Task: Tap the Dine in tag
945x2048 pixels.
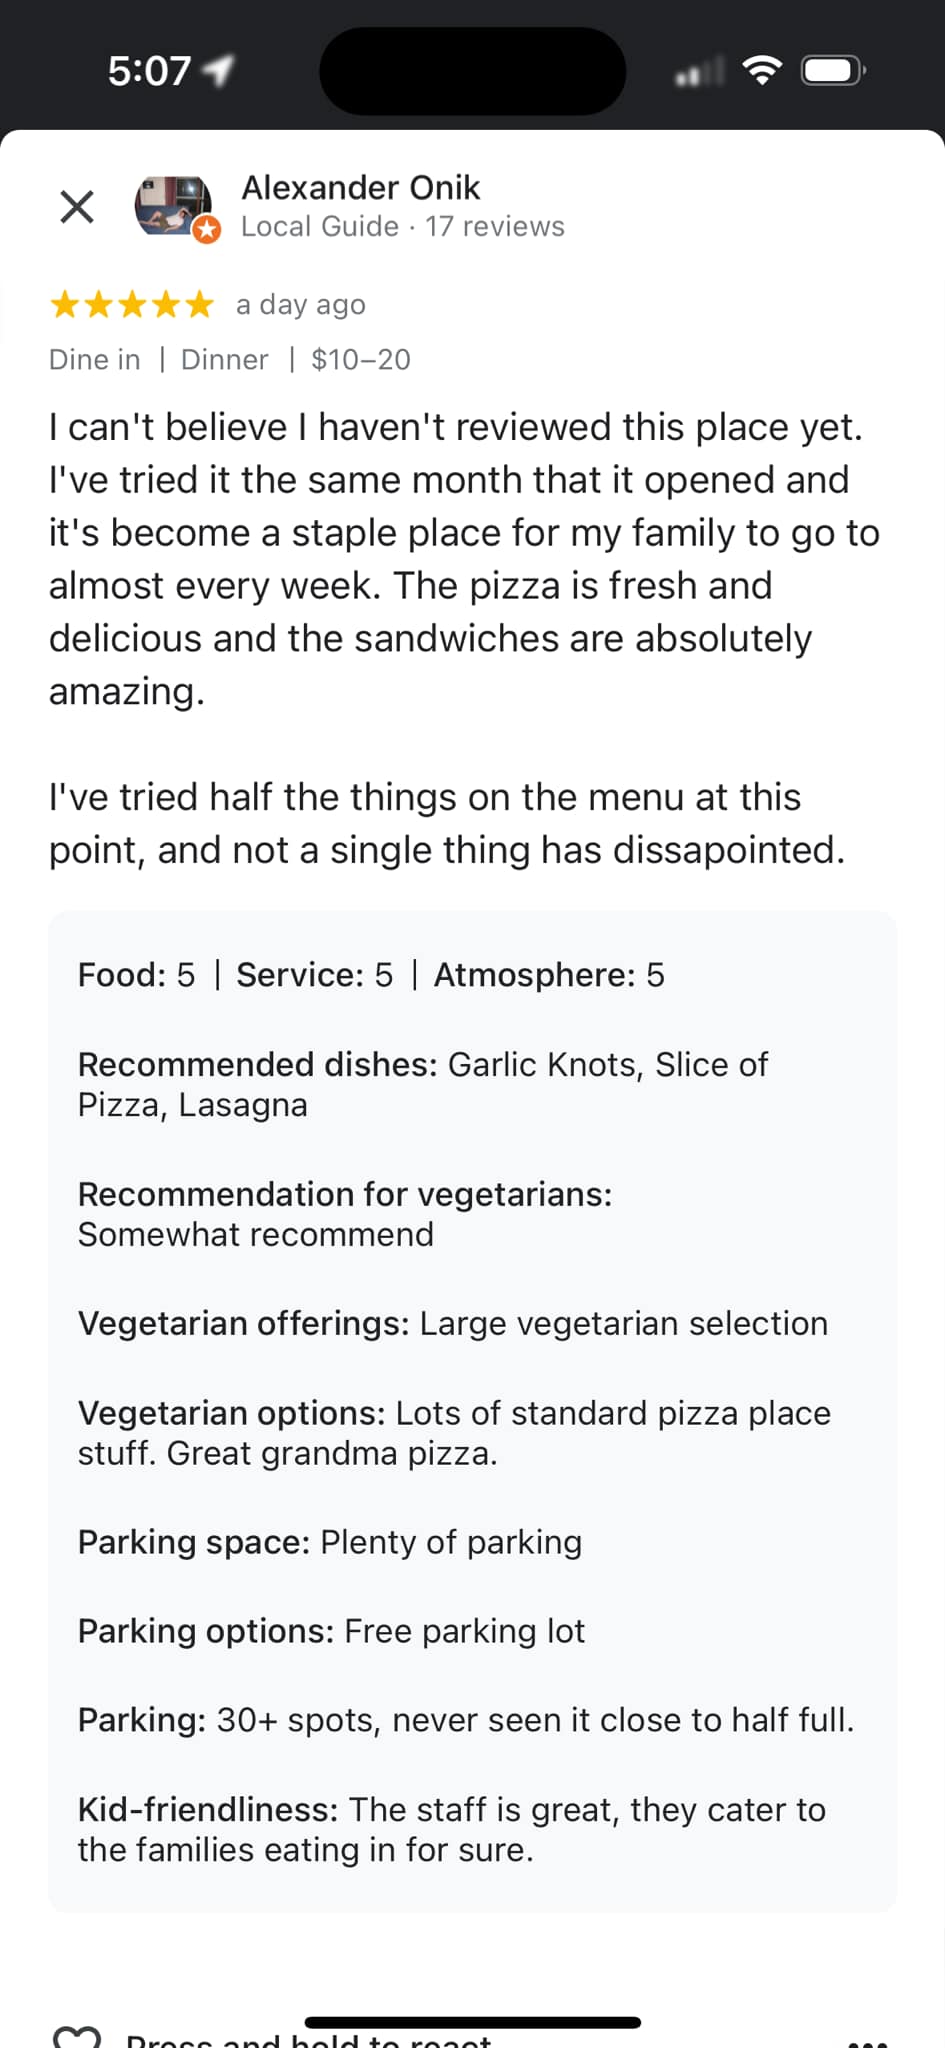Action: (x=95, y=360)
